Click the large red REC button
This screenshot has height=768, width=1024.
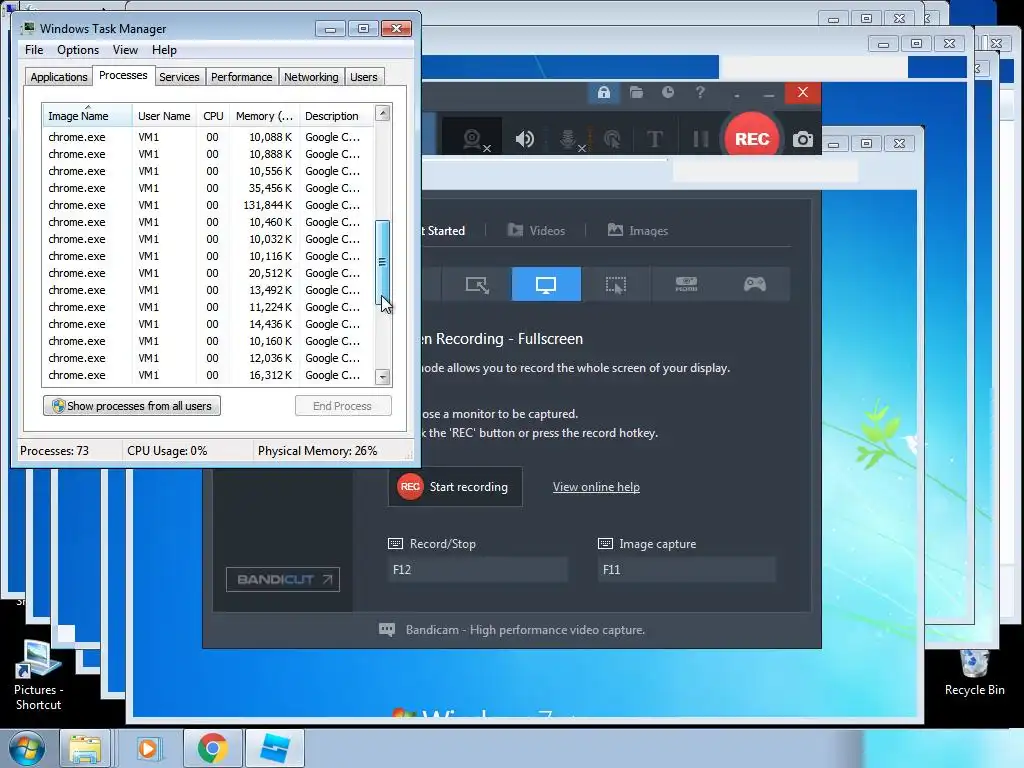(752, 138)
